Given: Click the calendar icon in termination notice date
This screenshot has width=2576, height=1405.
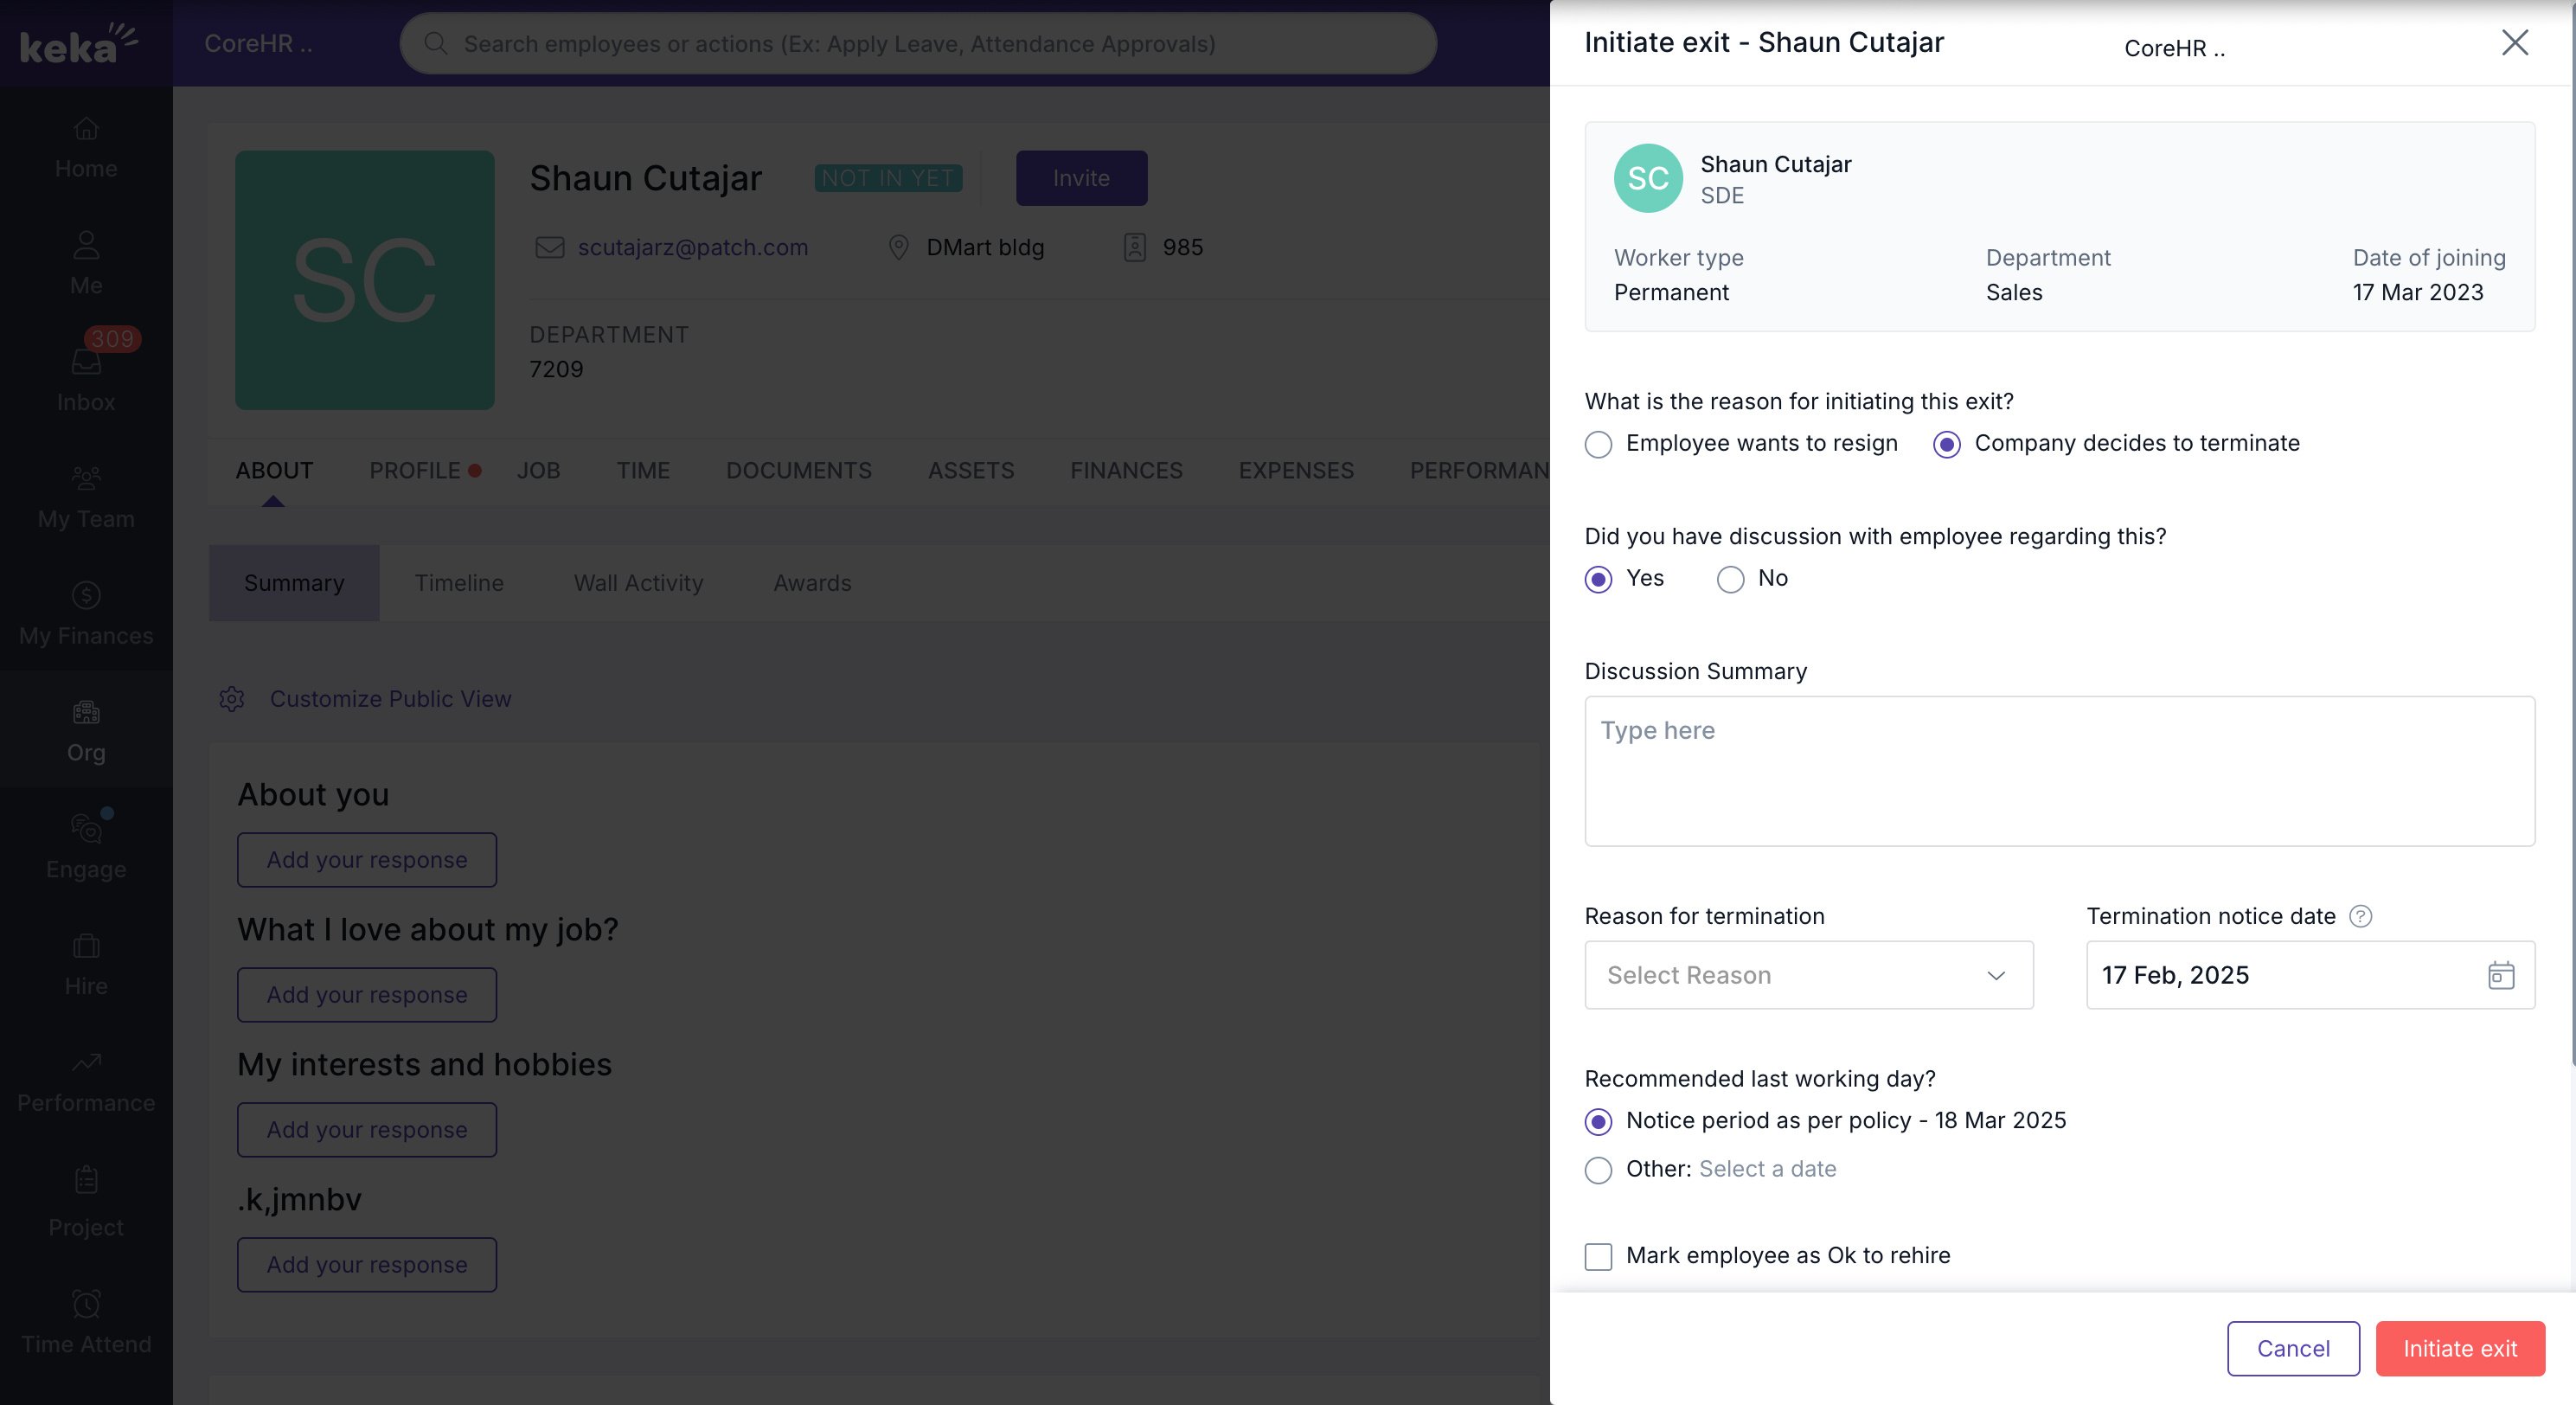Looking at the screenshot, I should (x=2500, y=975).
